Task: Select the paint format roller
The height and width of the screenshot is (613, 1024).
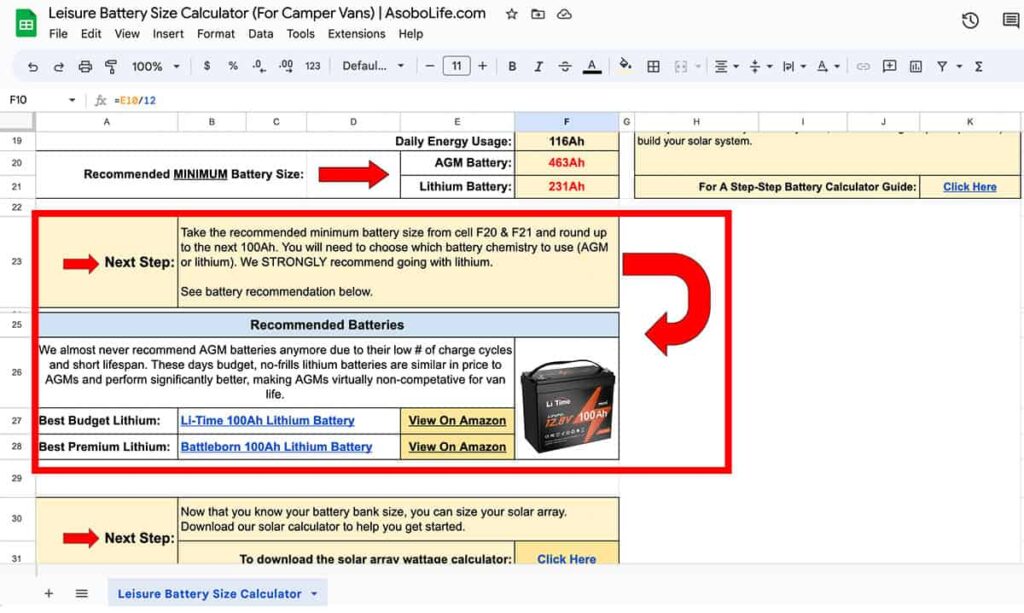Action: click(111, 67)
